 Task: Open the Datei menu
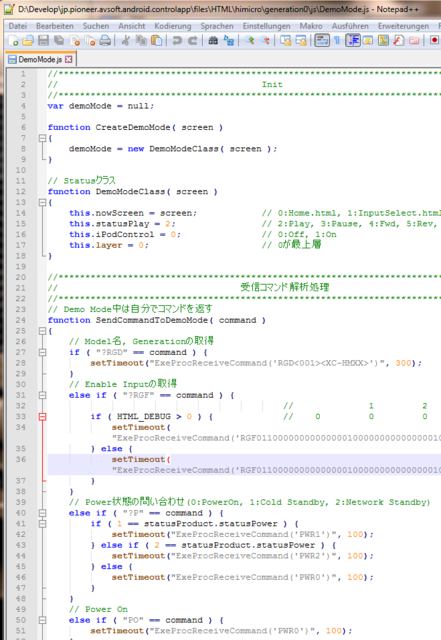(x=18, y=26)
